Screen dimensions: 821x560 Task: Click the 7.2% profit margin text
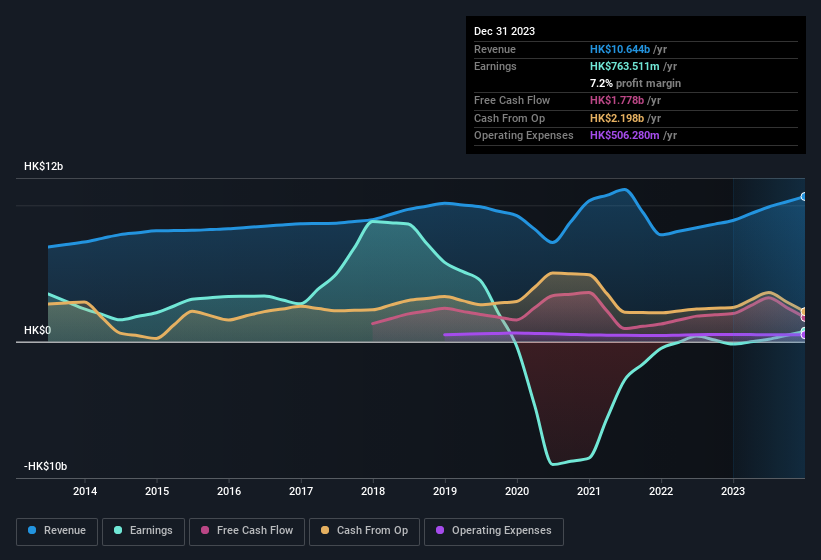tap(635, 83)
